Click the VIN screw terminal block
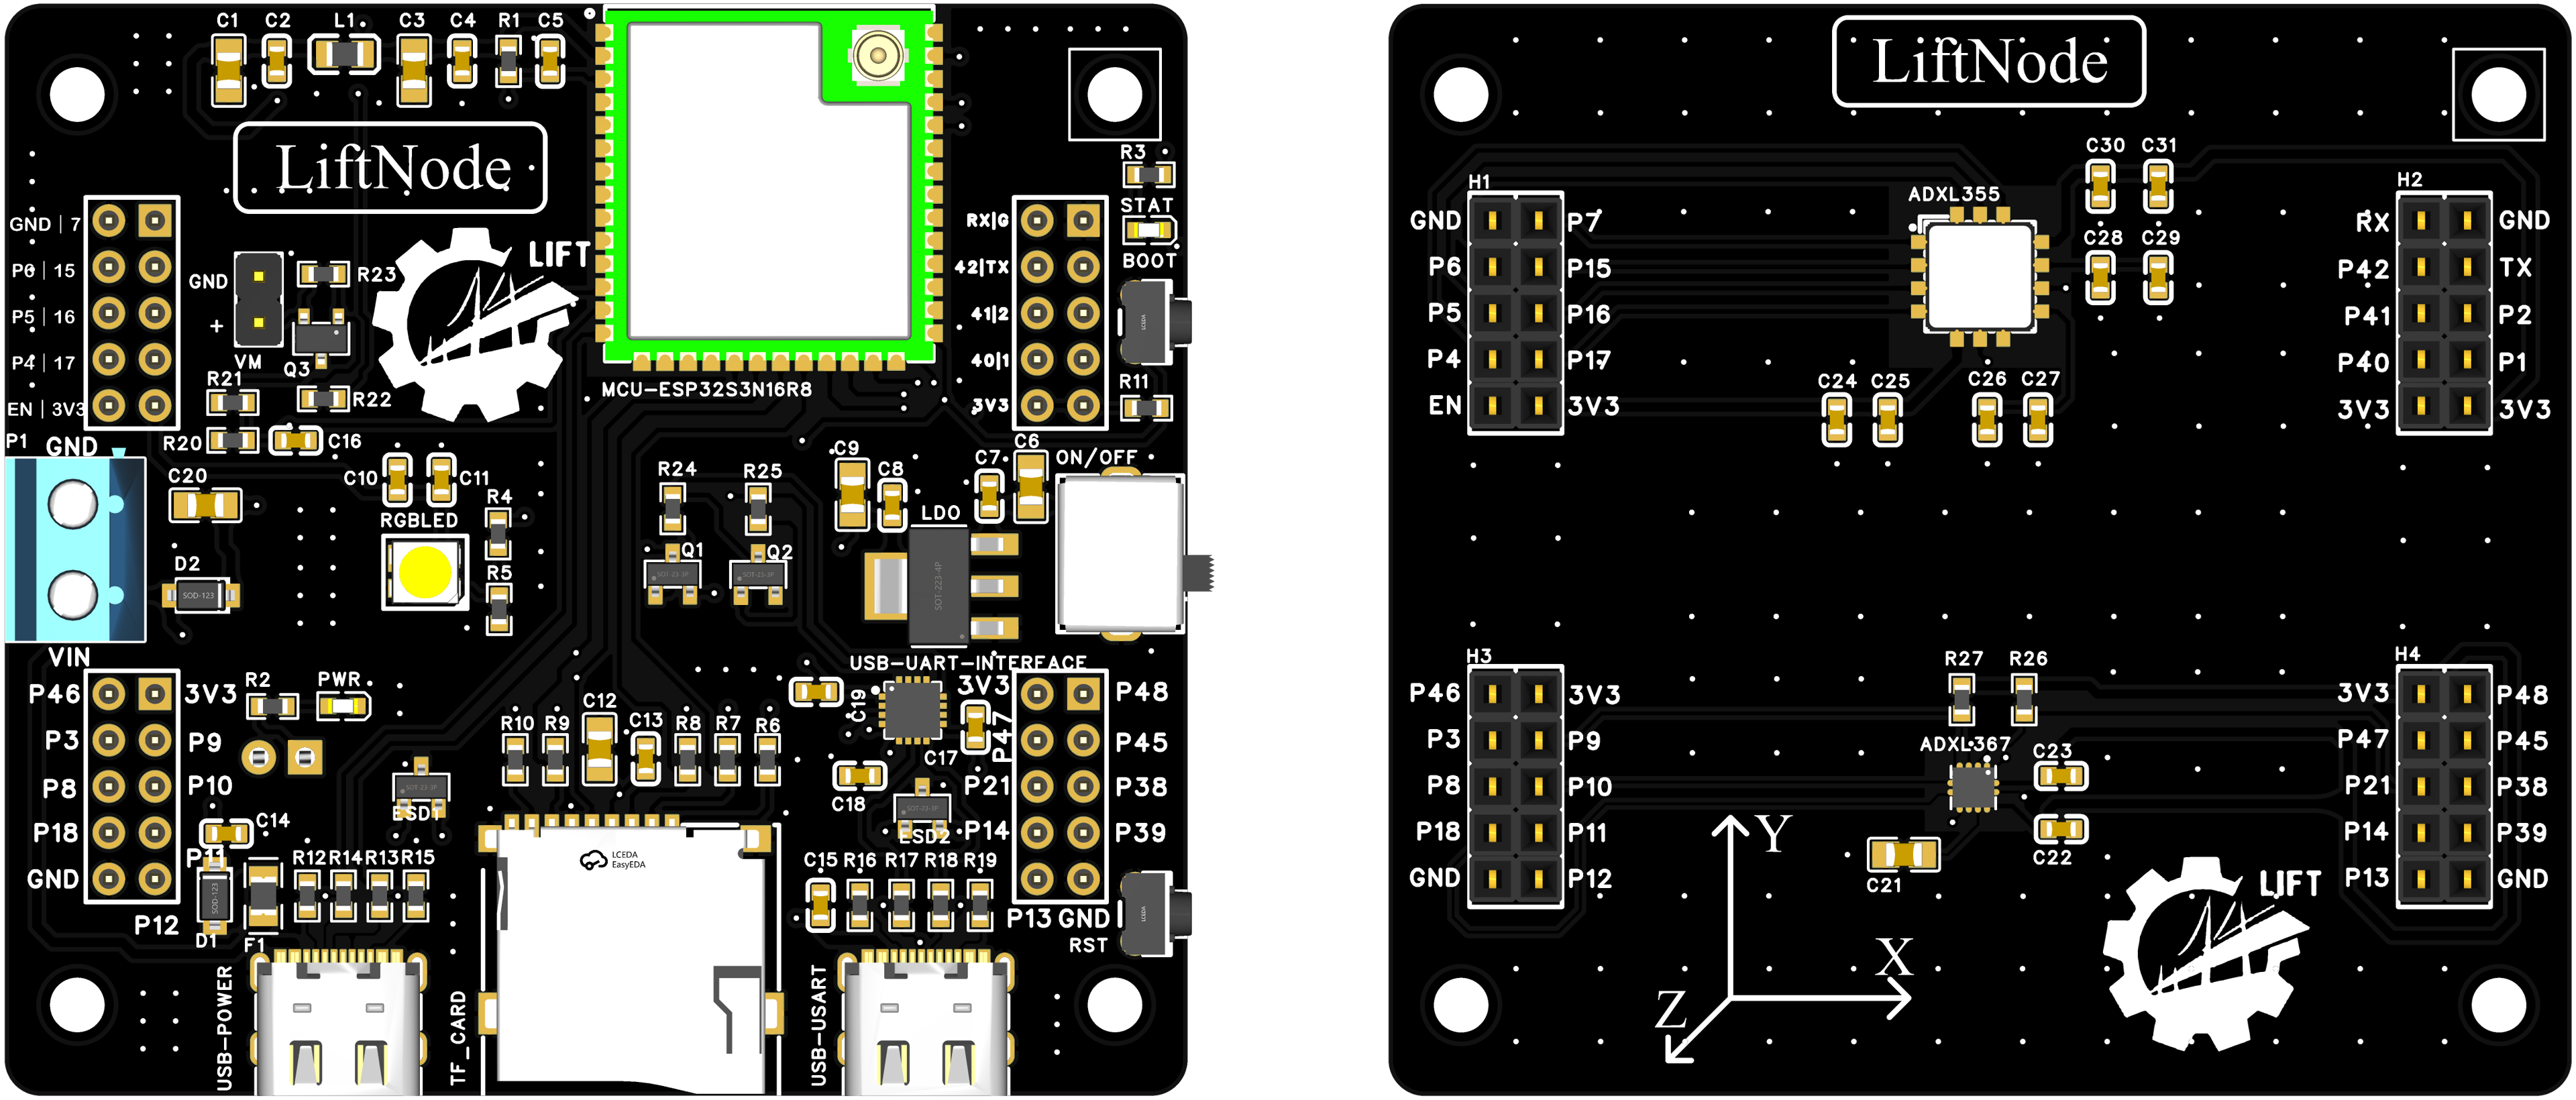 tap(75, 550)
